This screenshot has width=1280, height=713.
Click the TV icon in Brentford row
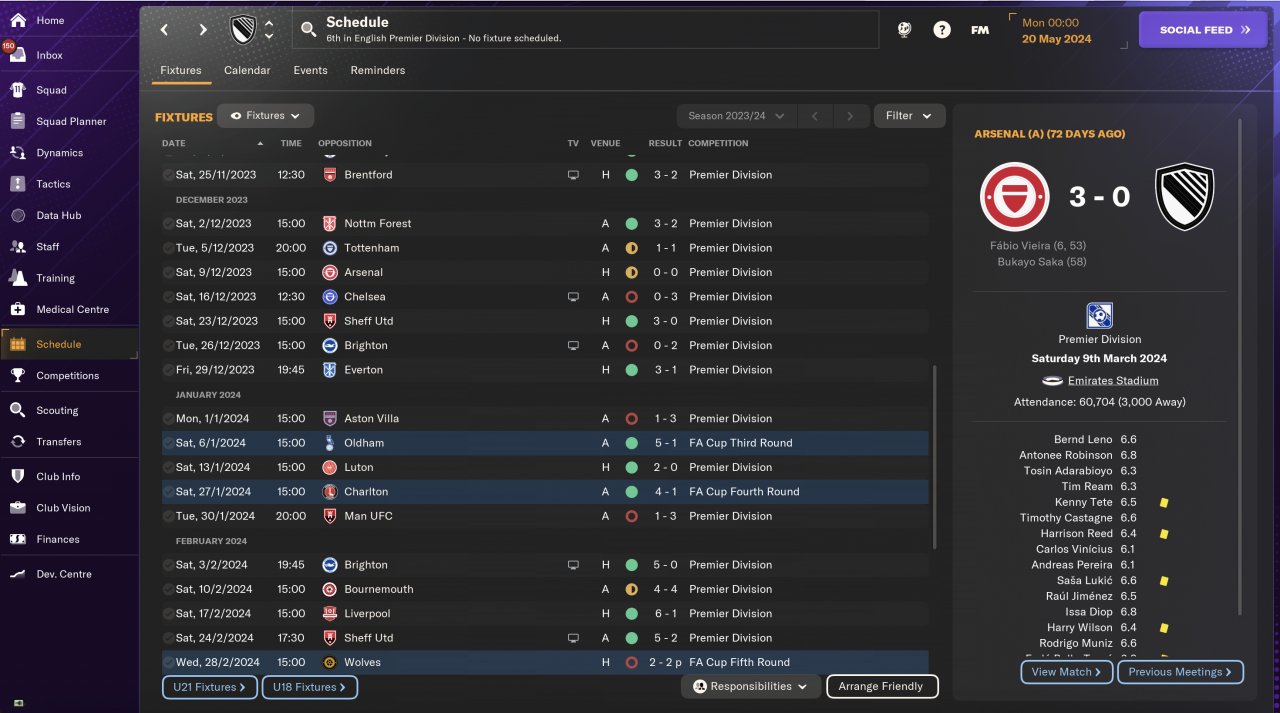[x=573, y=175]
